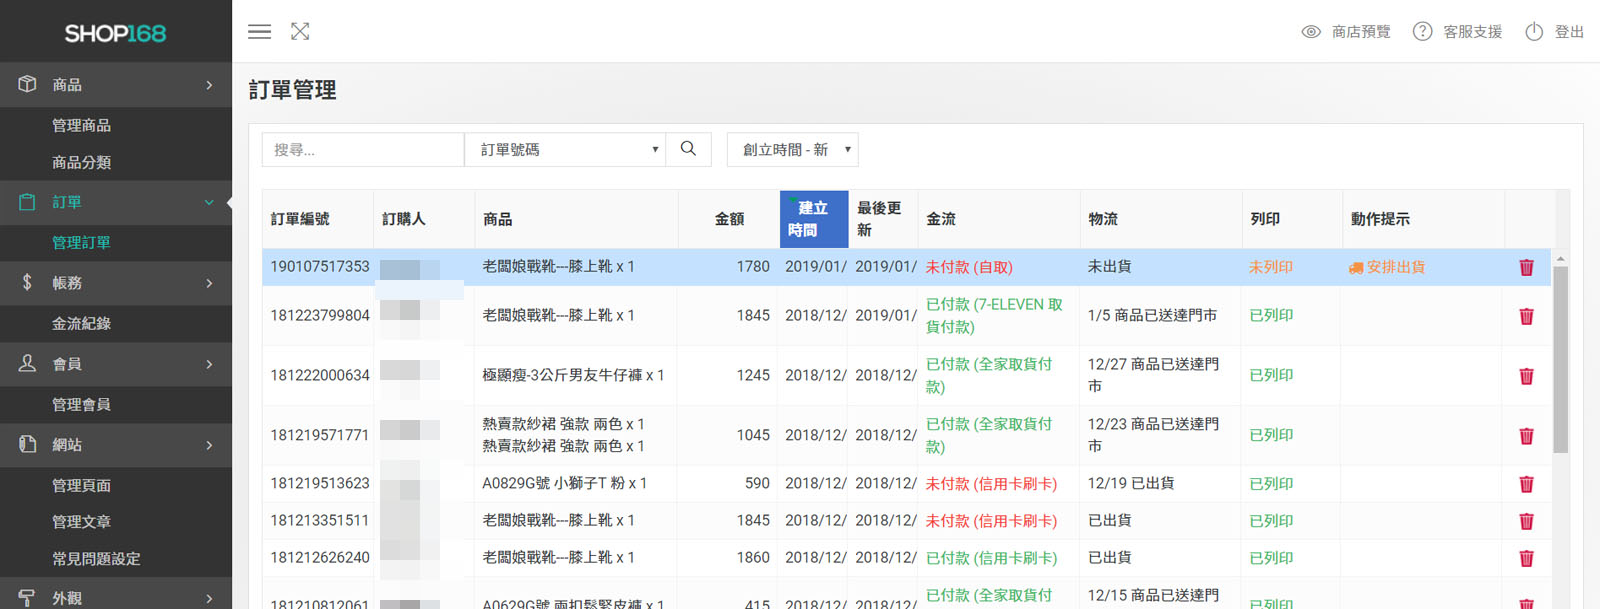Click the magnifier search button
This screenshot has width=1600, height=609.
688,149
